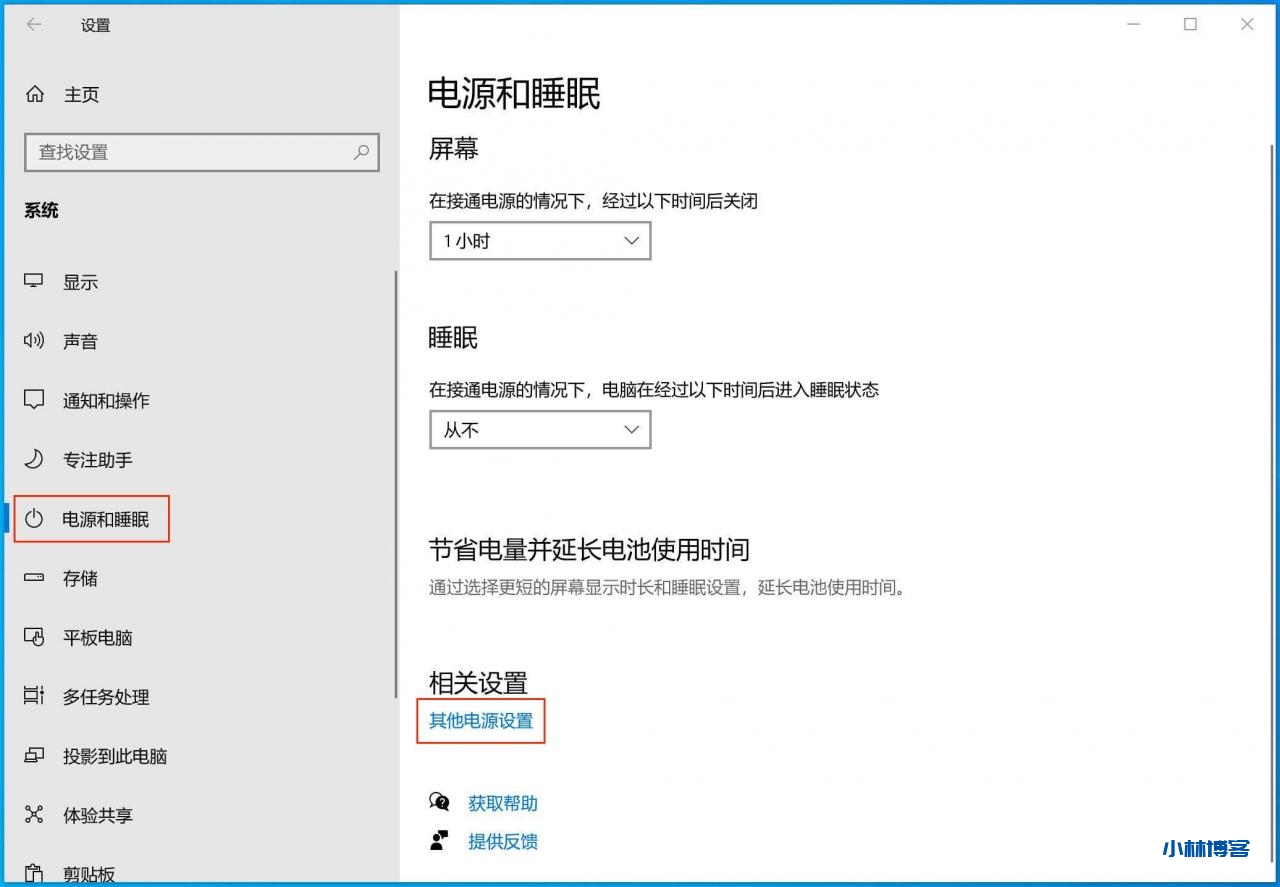Image resolution: width=1280 pixels, height=887 pixels.
Task: Open the sleep dropdown showing 从不
Action: pos(540,430)
